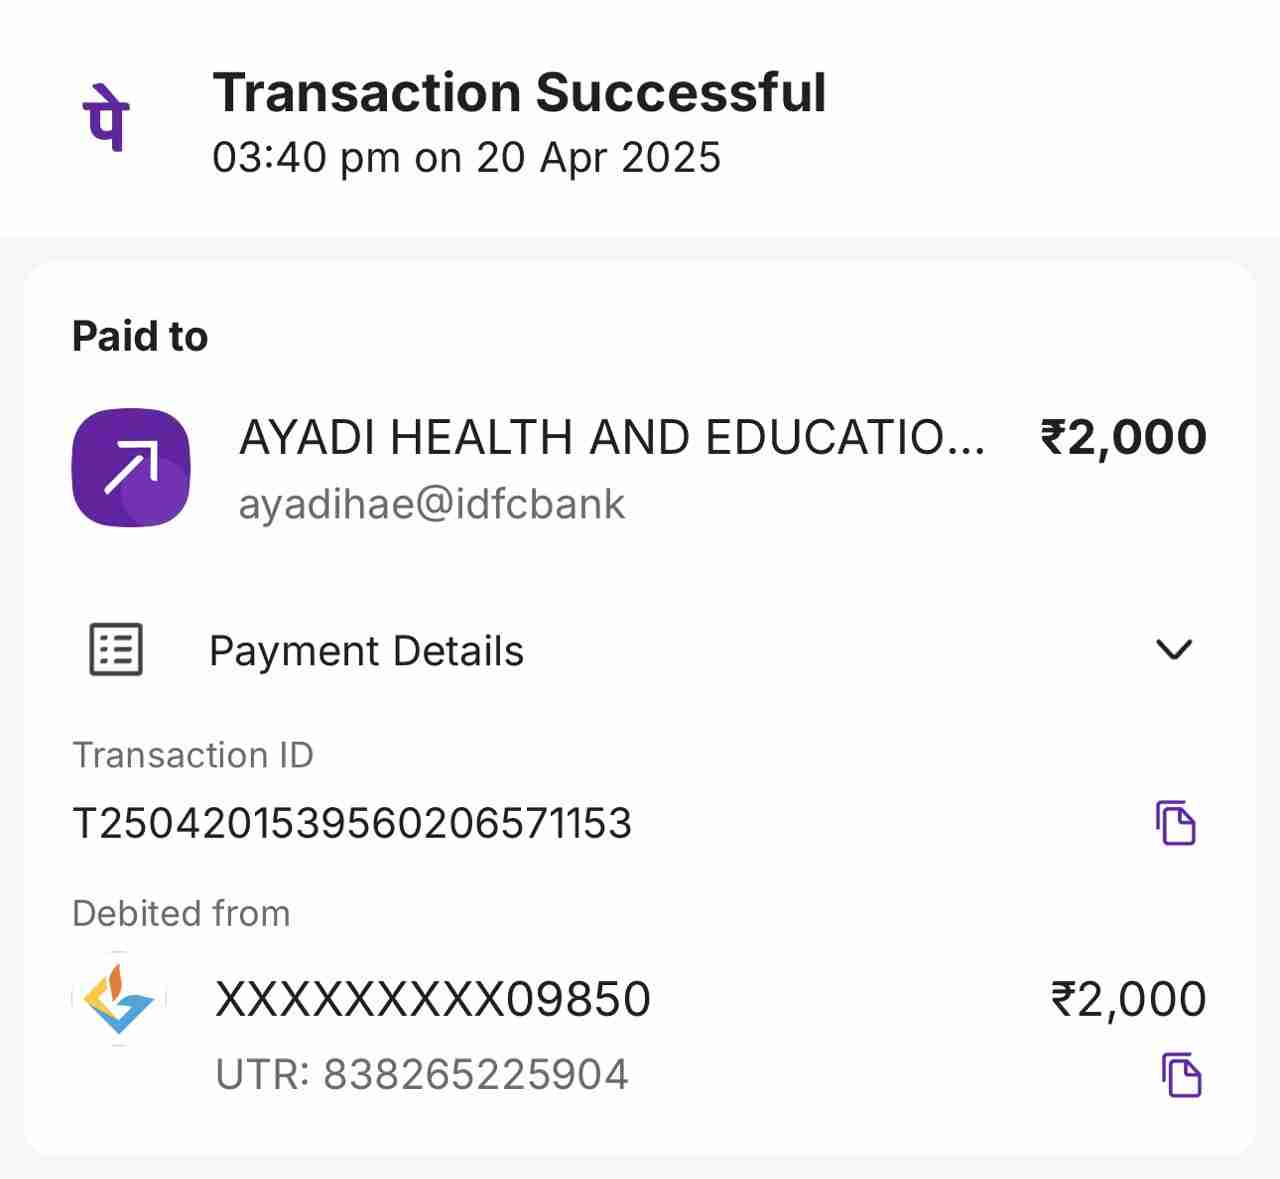The height and width of the screenshot is (1179, 1280).
Task: Click the Payment Details section label
Action: click(x=366, y=651)
